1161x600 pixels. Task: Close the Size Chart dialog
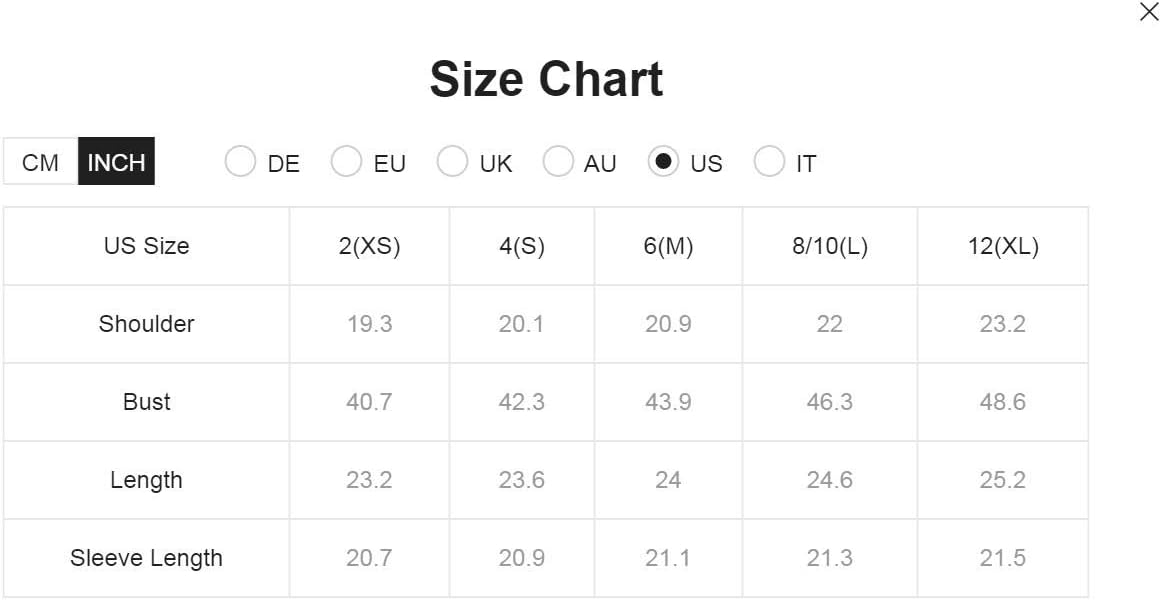(1148, 13)
